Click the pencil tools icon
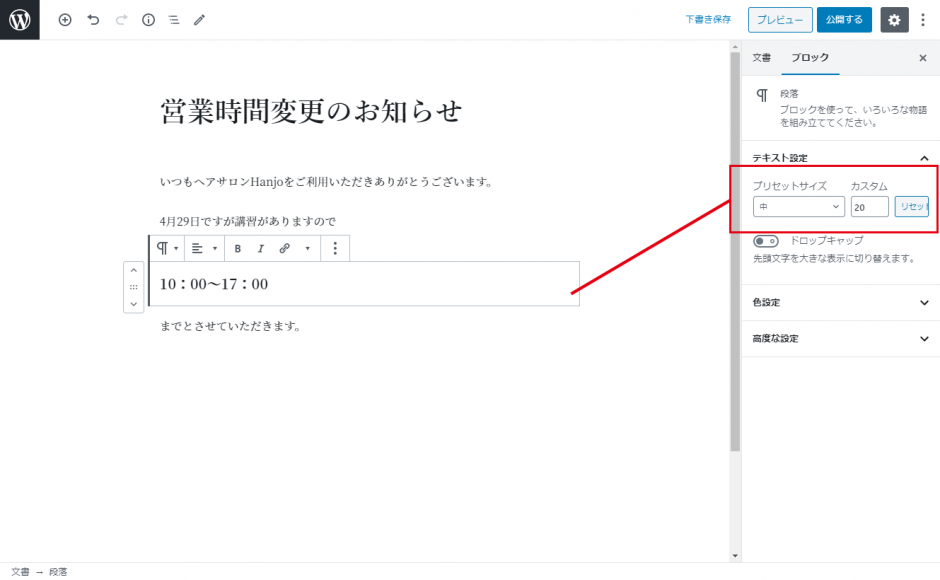 (x=199, y=20)
